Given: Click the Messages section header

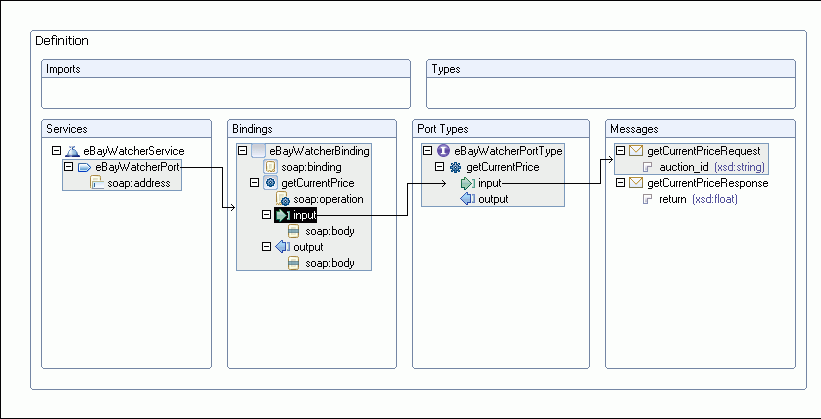Looking at the screenshot, I should point(701,129).
